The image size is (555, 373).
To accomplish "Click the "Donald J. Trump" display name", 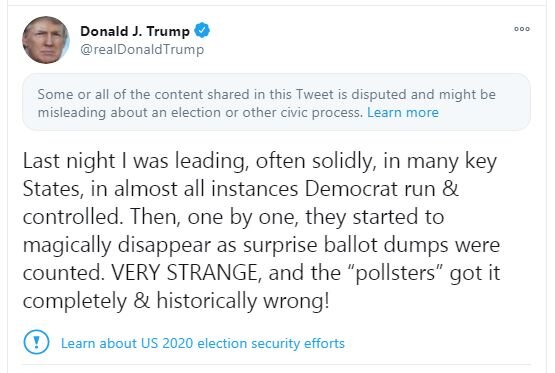I will coord(135,31).
